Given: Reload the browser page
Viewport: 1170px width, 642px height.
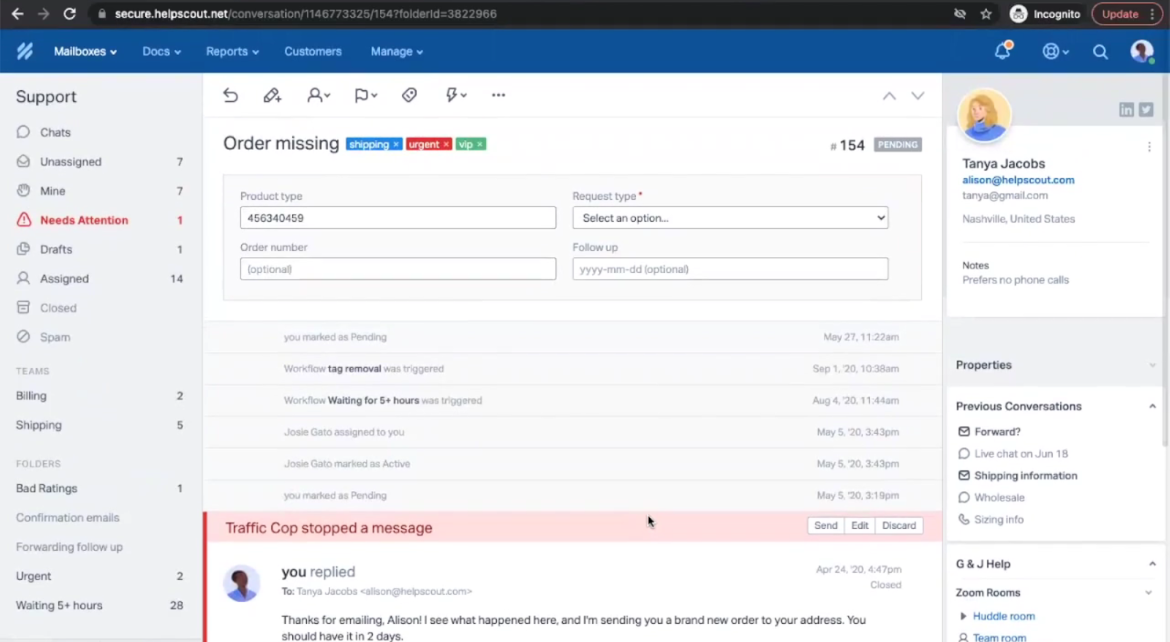Looking at the screenshot, I should [69, 13].
